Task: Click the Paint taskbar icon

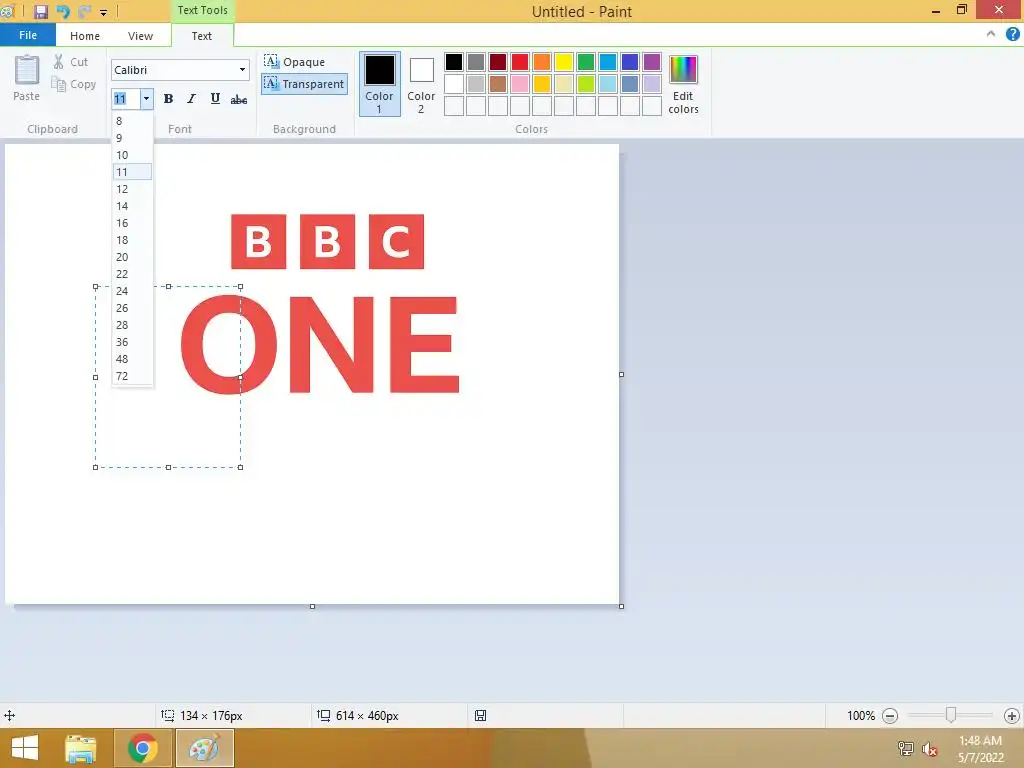Action: coord(204,748)
